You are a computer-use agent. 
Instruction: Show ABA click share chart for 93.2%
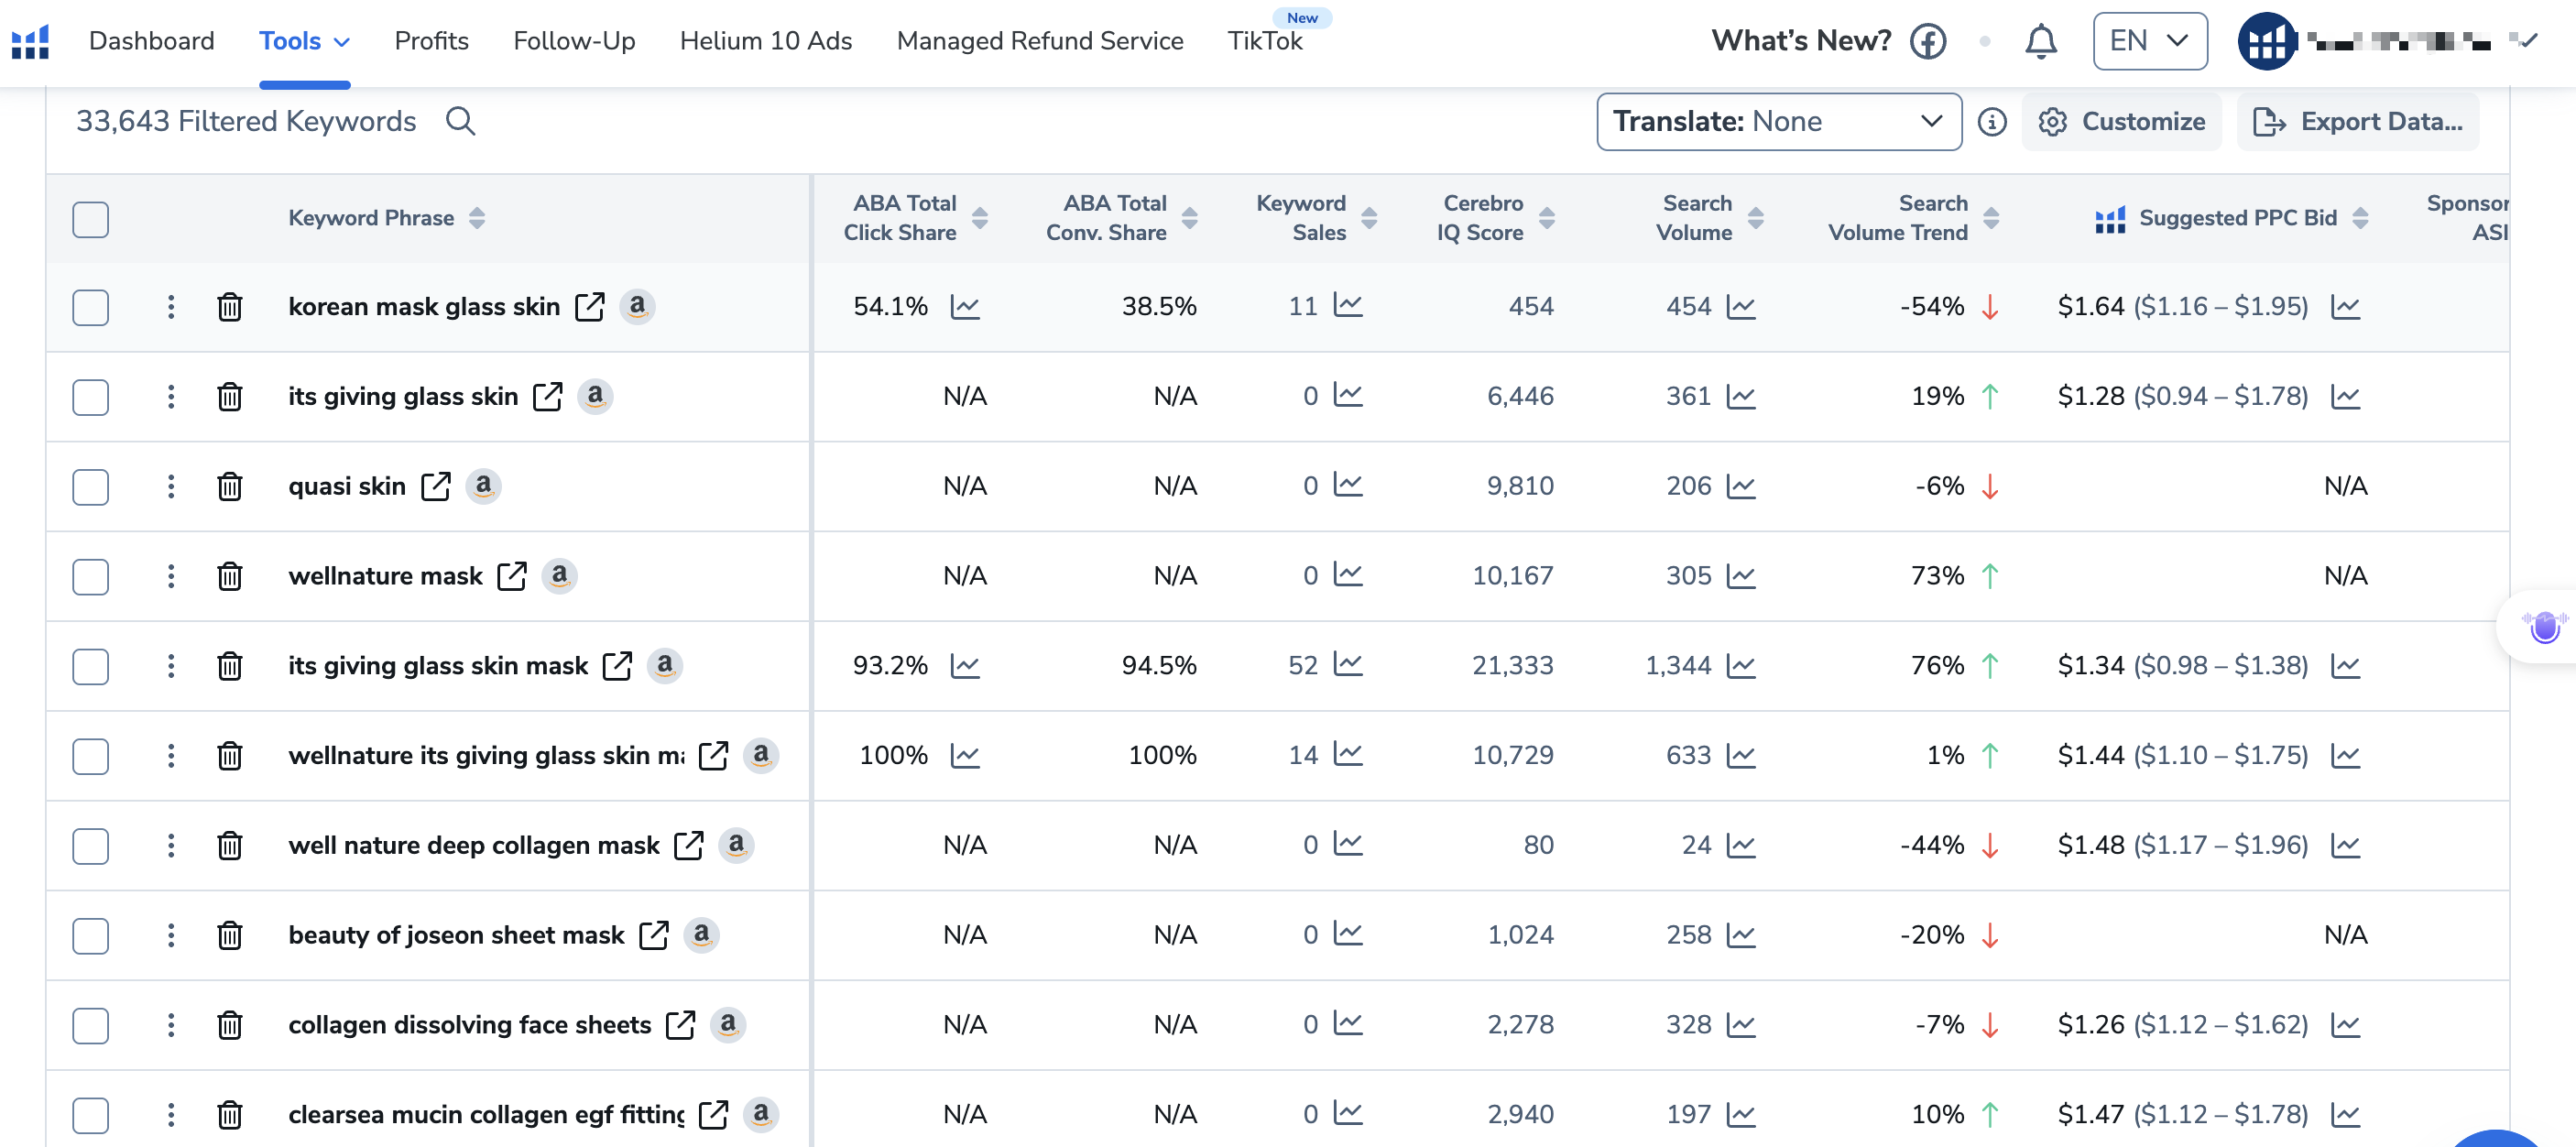tap(964, 665)
